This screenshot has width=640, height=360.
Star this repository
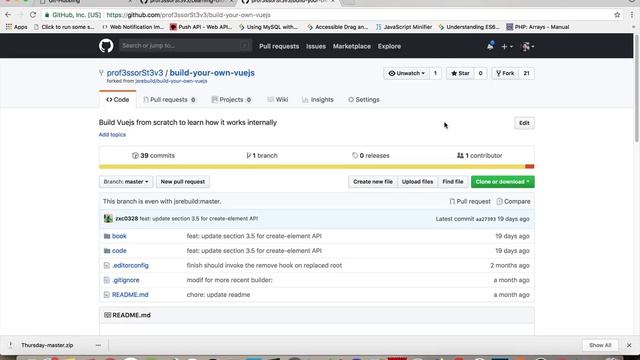point(460,73)
